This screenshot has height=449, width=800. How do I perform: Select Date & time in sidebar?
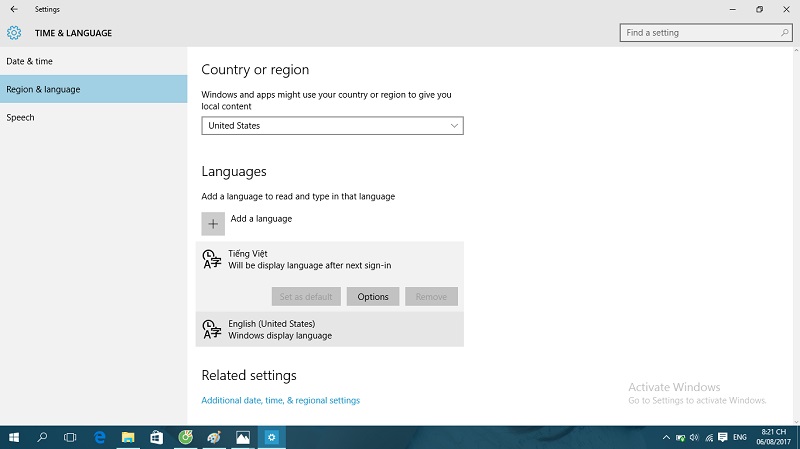(x=93, y=61)
